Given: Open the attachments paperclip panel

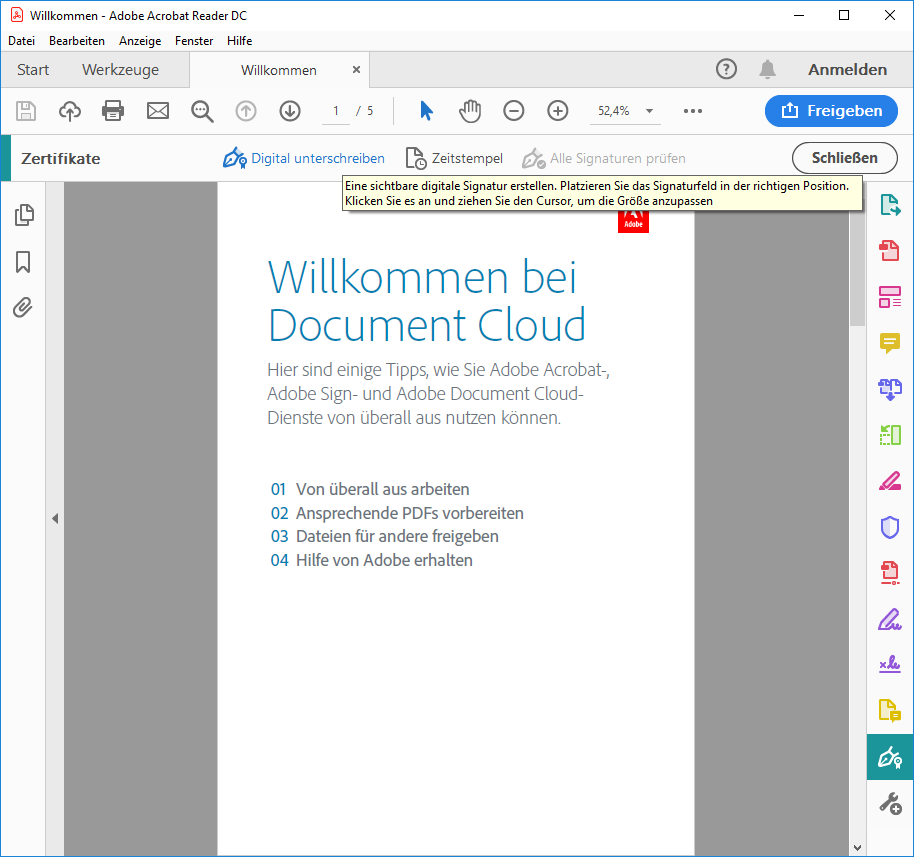Looking at the screenshot, I should pyautogui.click(x=23, y=307).
